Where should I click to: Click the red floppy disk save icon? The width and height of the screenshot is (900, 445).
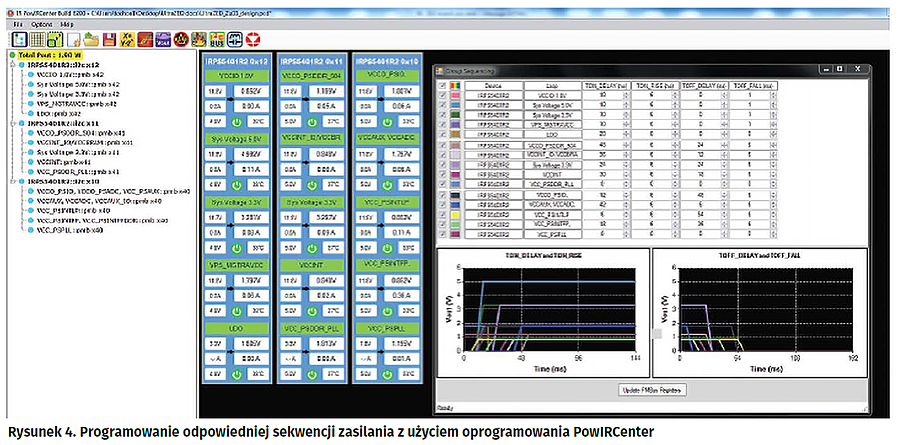click(108, 39)
